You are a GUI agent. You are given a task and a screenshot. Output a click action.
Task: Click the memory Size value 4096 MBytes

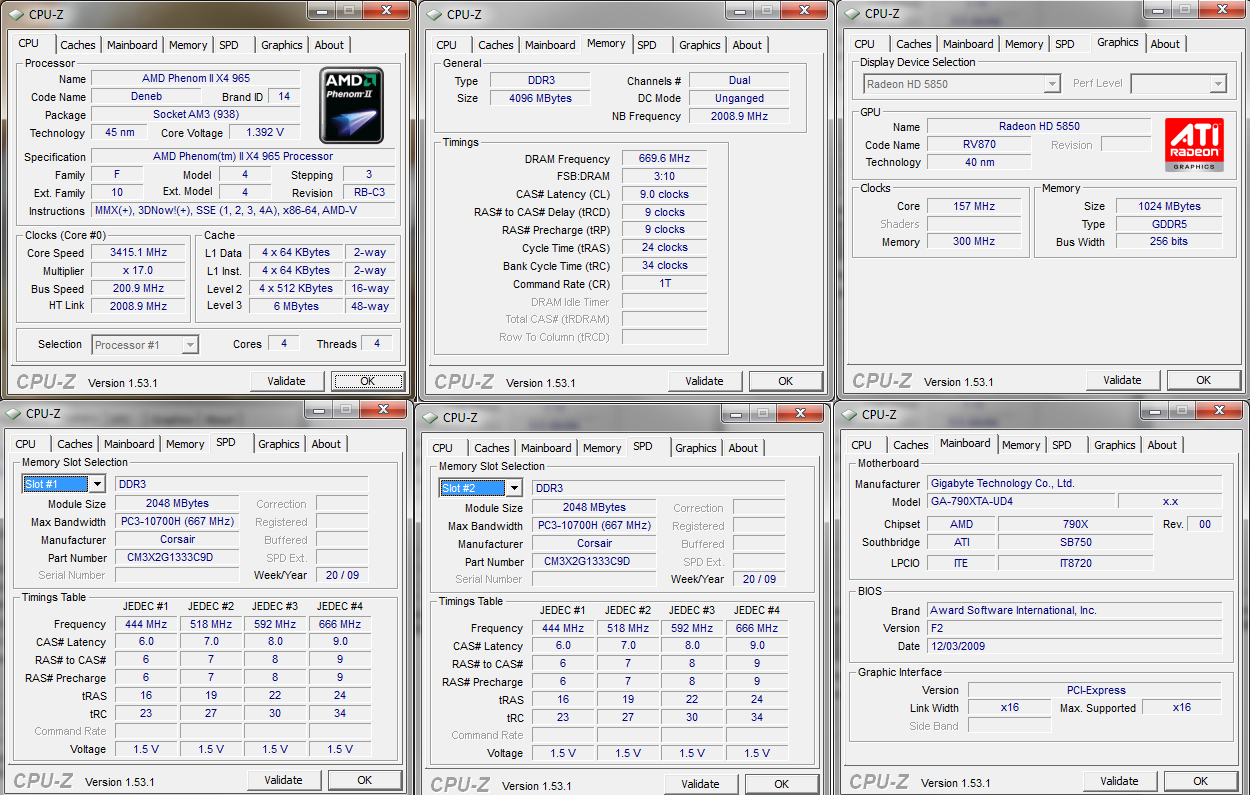click(541, 99)
